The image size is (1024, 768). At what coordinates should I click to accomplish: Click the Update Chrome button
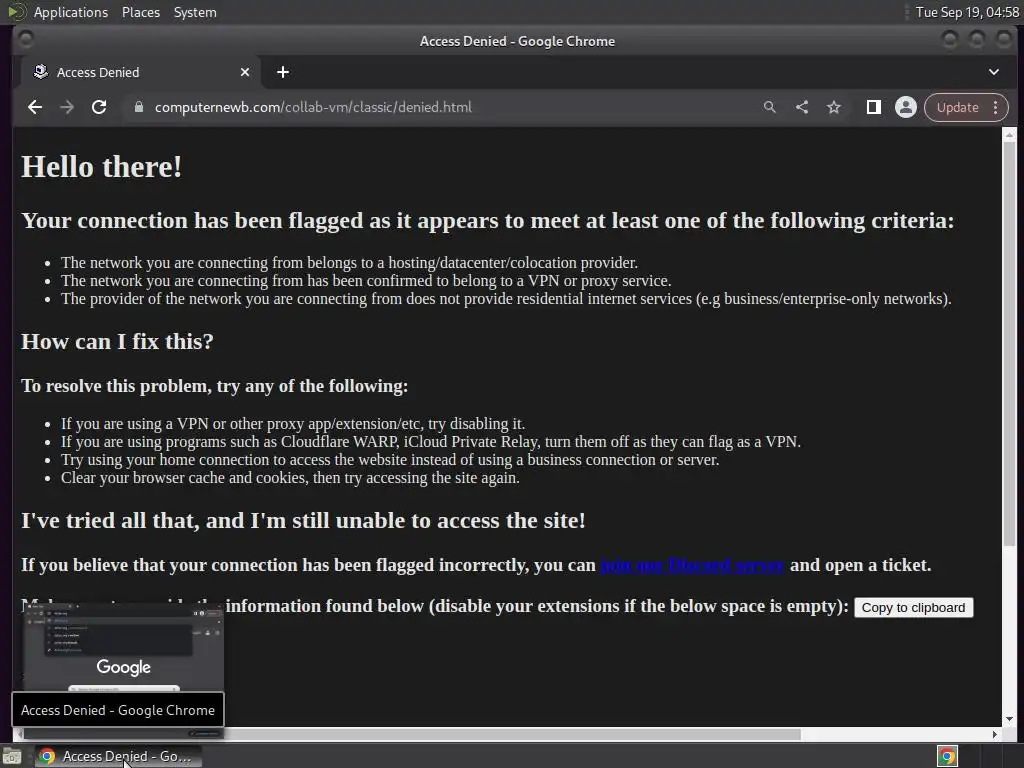tap(966, 107)
